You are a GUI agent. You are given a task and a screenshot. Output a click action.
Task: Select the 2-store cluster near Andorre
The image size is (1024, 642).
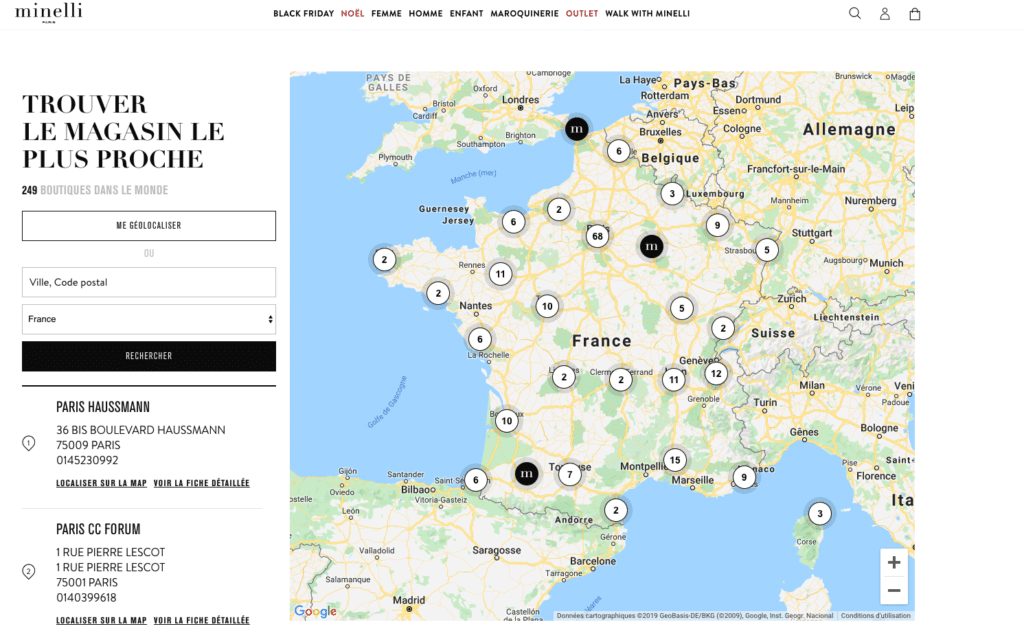615,510
